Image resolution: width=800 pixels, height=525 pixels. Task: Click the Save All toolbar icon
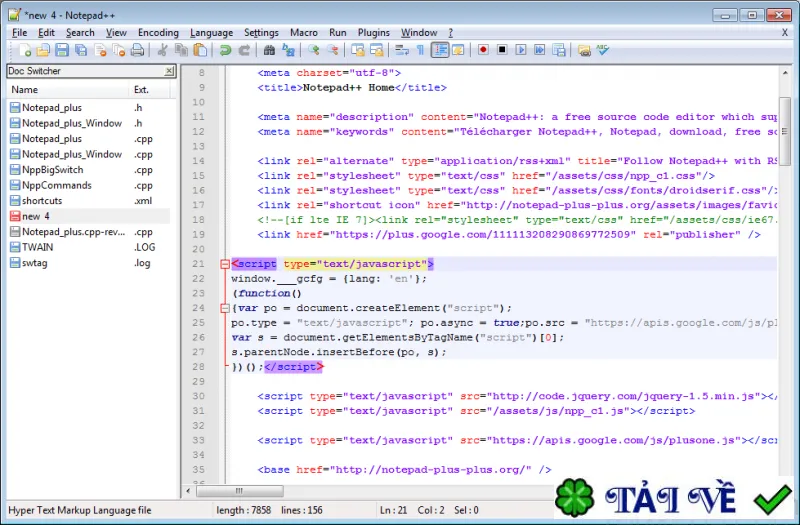click(81, 50)
